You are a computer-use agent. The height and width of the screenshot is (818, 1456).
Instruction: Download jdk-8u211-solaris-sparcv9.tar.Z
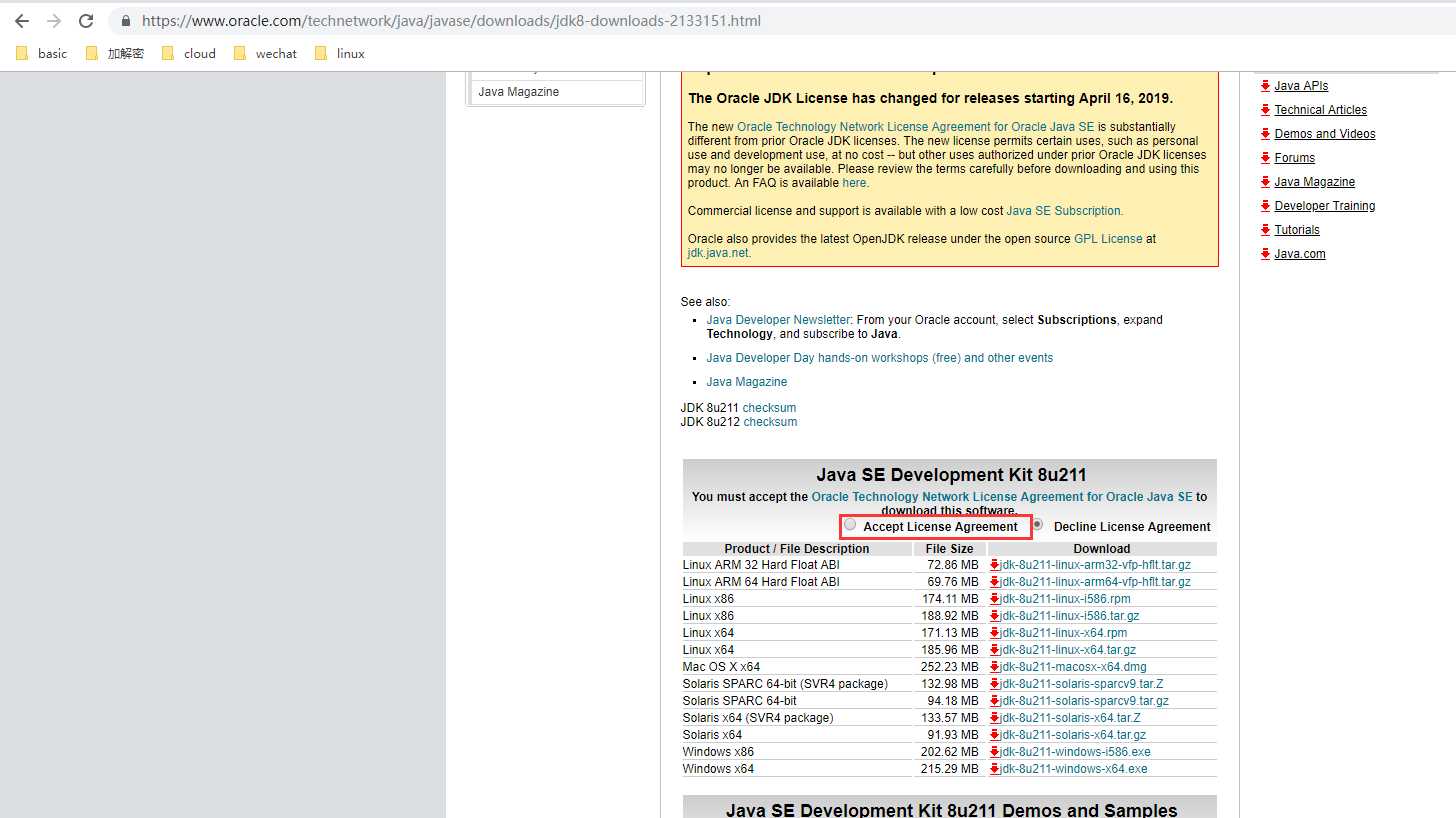tap(1082, 684)
